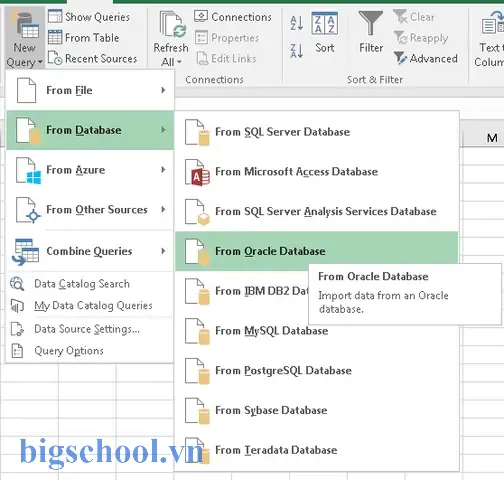The width and height of the screenshot is (504, 480).
Task: Toggle the Filter funnel icon
Action: click(x=370, y=23)
